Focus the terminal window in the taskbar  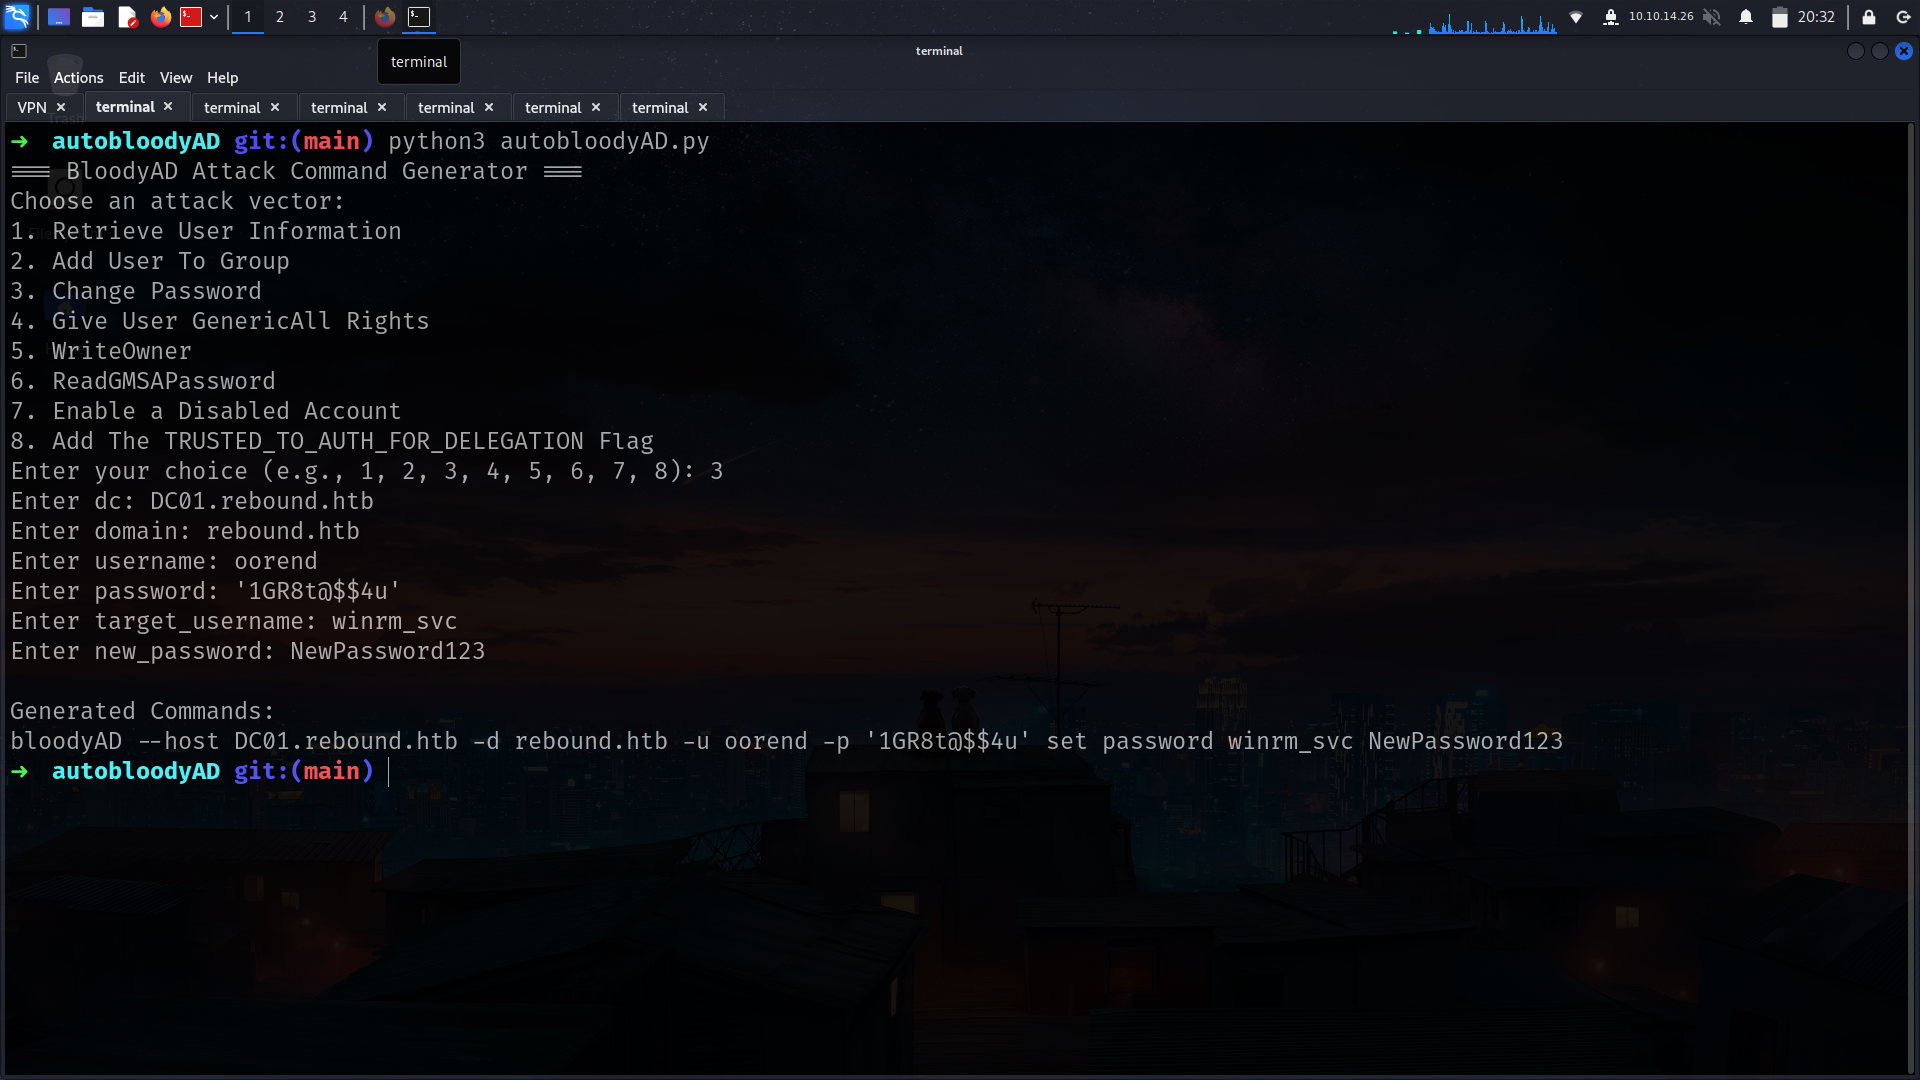pos(419,17)
